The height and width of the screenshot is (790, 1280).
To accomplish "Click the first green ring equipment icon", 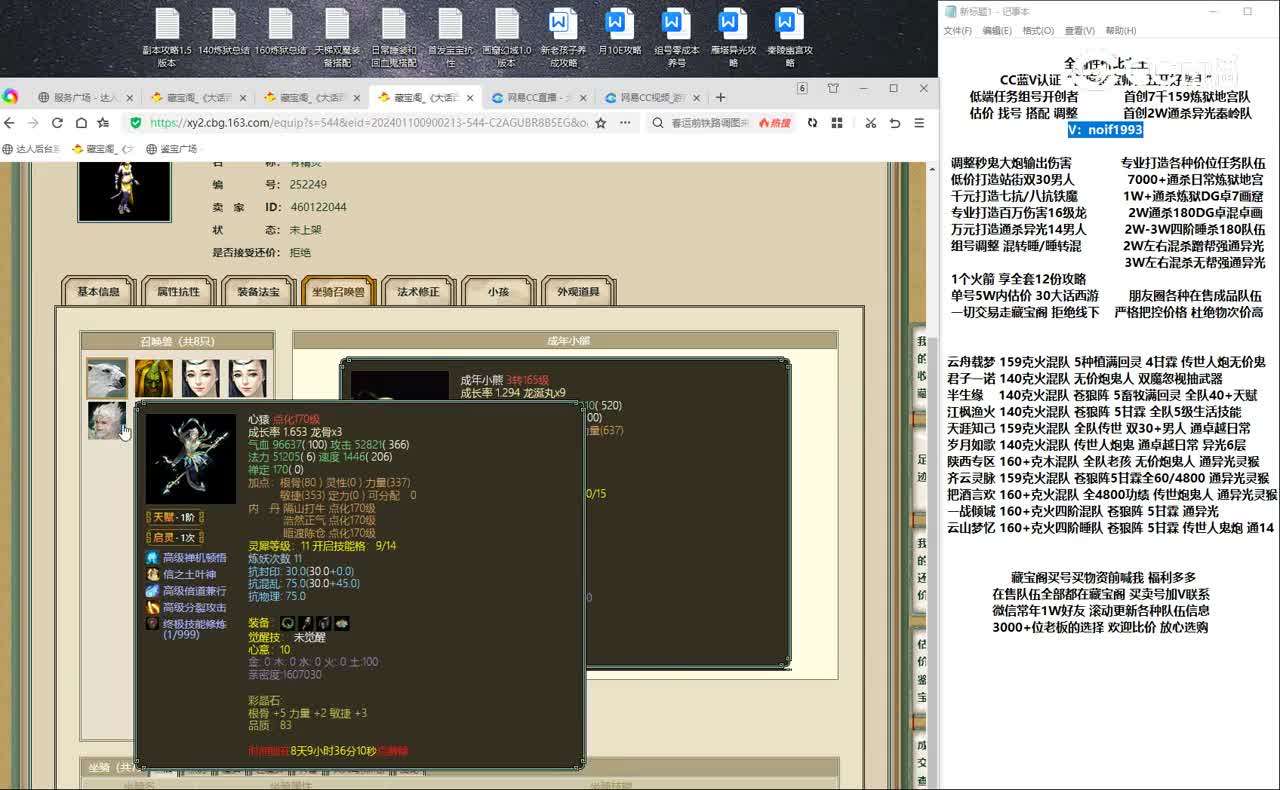I will (288, 623).
